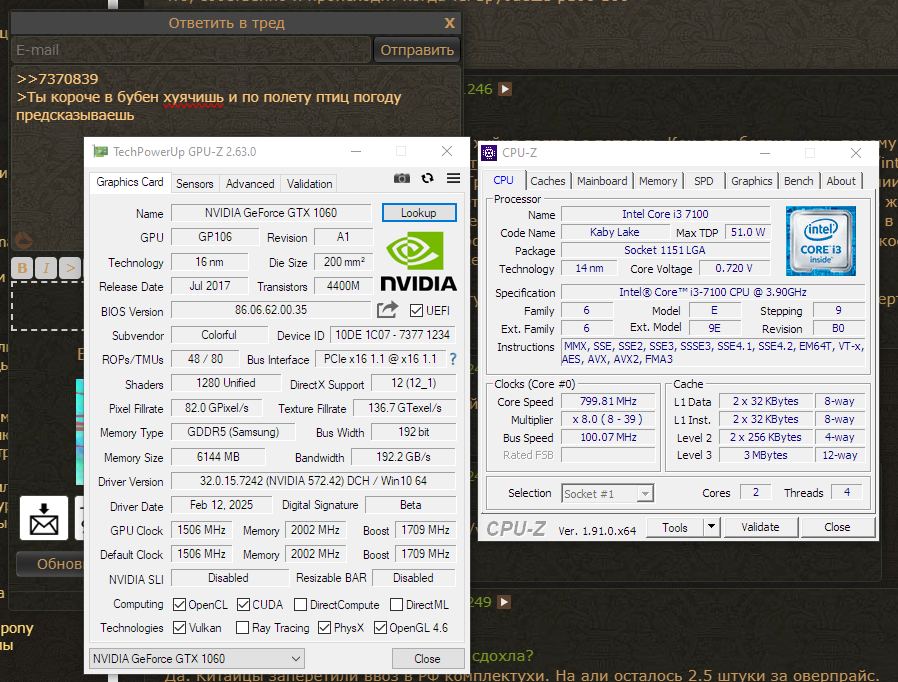898x682 pixels.
Task: Toggle the OpenGL 4.6 checkbox
Action: [380, 628]
